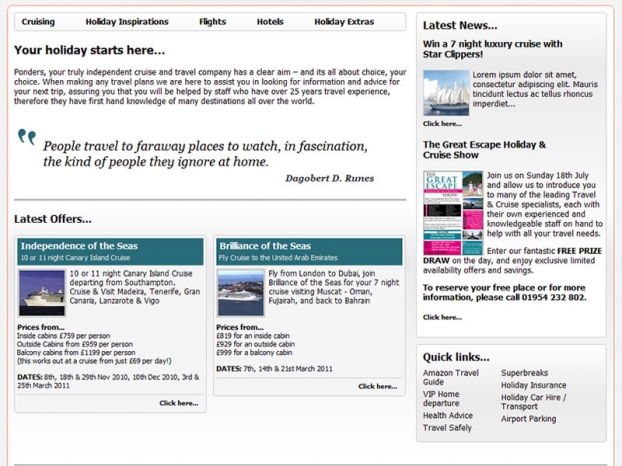Open the Holiday Insurance quick link
622x466 pixels.
pyautogui.click(x=534, y=385)
